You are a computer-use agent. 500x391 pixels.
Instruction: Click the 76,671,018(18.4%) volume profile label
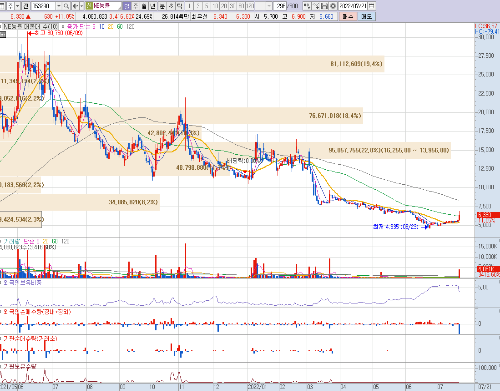tap(335, 116)
